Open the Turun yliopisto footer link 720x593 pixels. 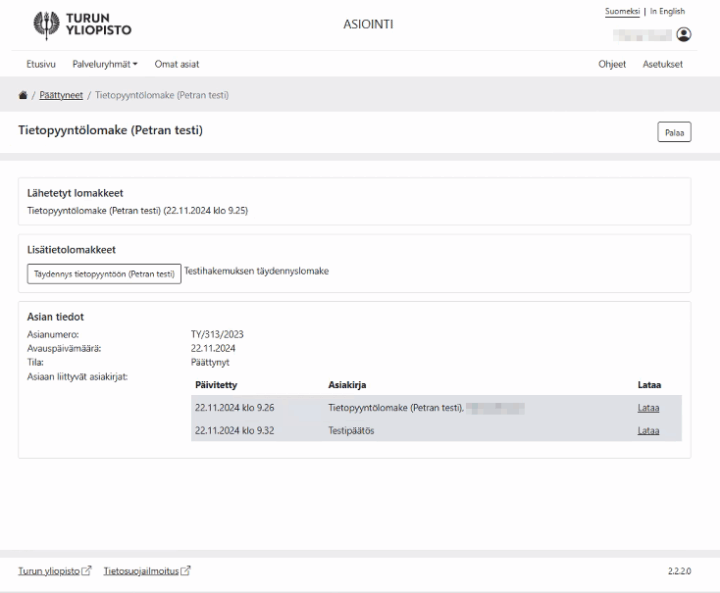point(49,571)
